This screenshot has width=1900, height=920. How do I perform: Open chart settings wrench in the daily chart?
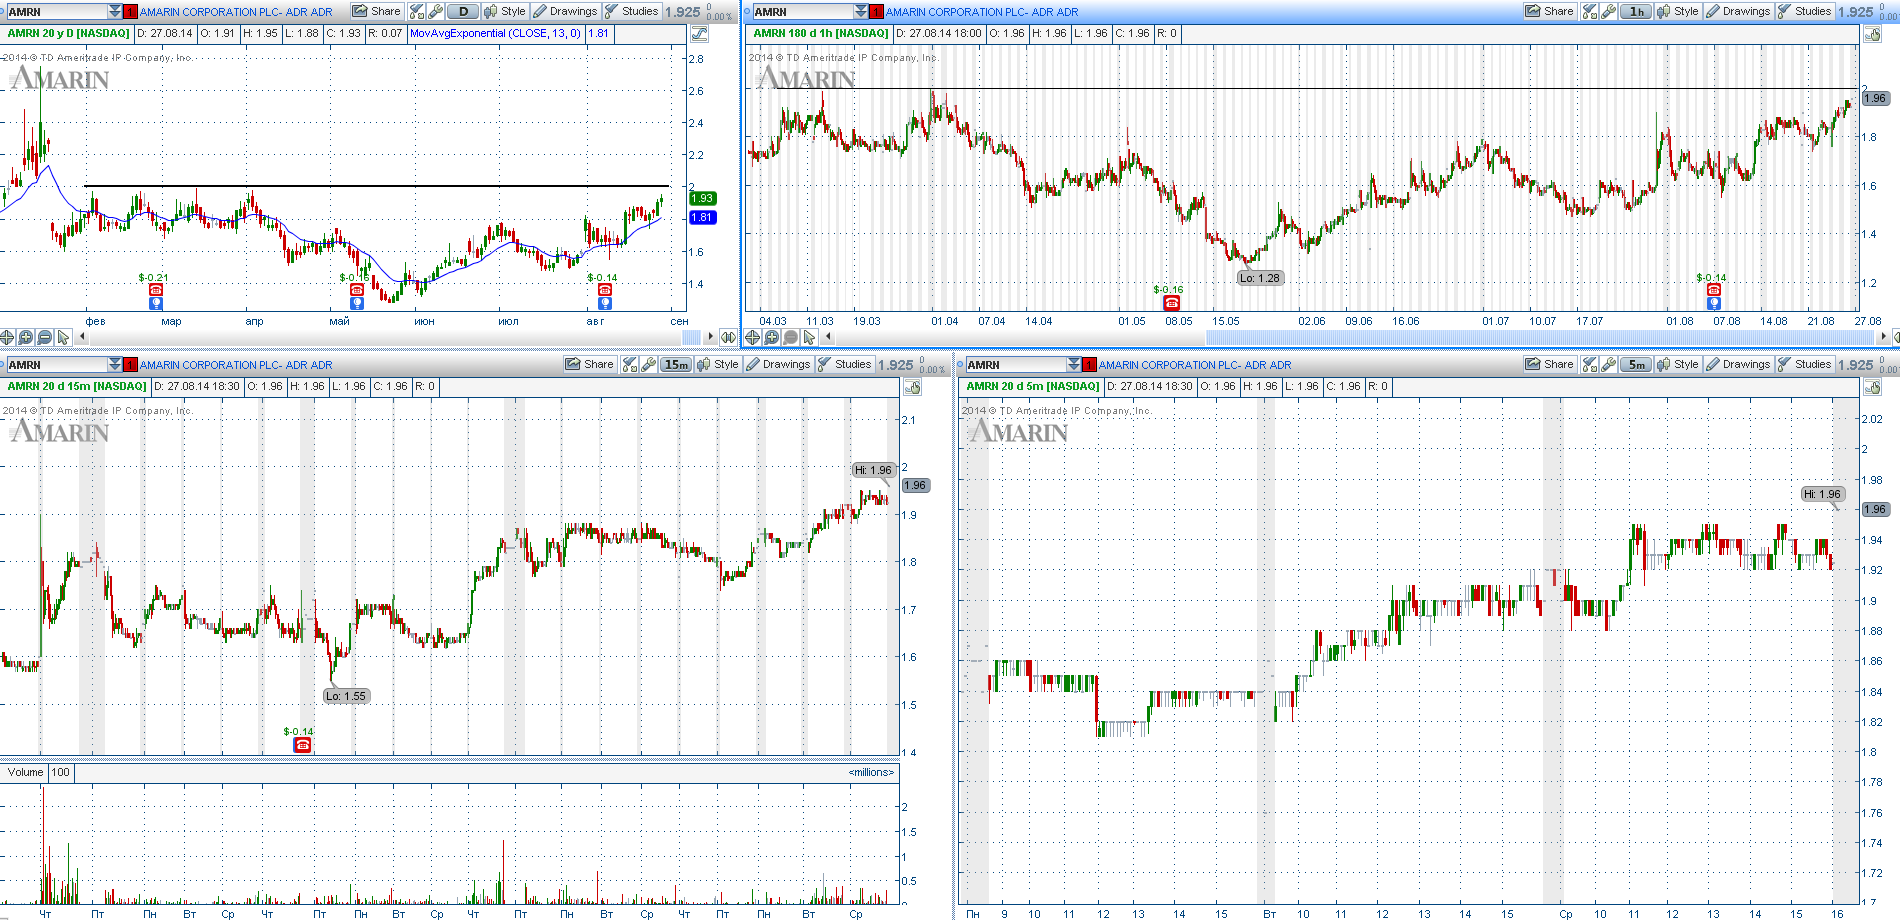coord(435,11)
